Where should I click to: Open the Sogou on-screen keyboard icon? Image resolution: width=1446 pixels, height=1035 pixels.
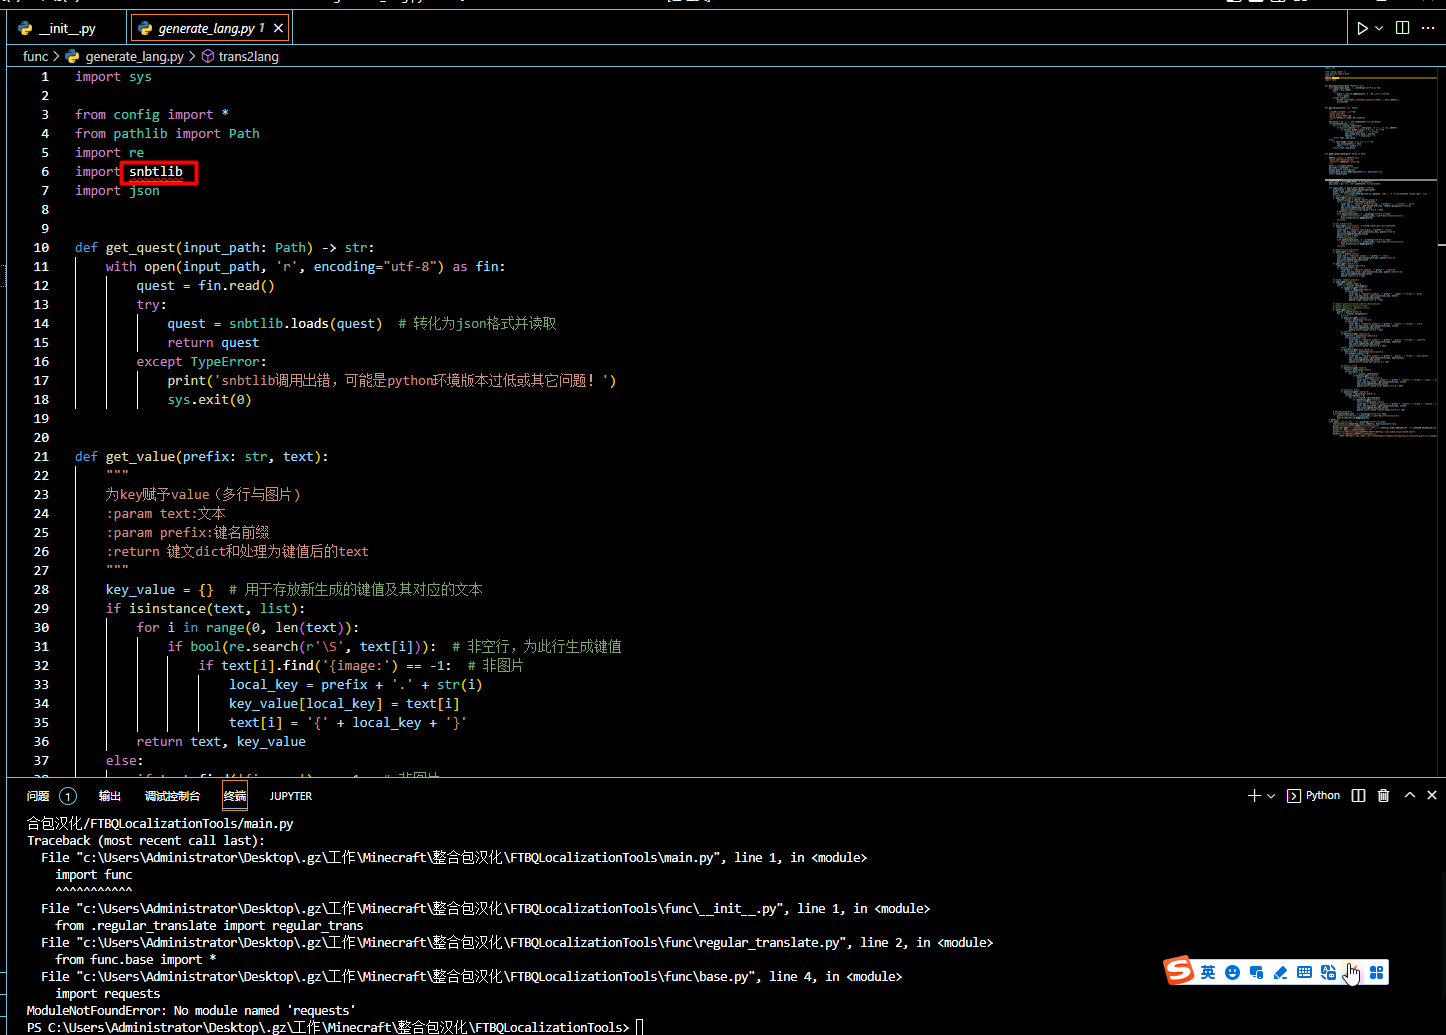pos(1305,971)
